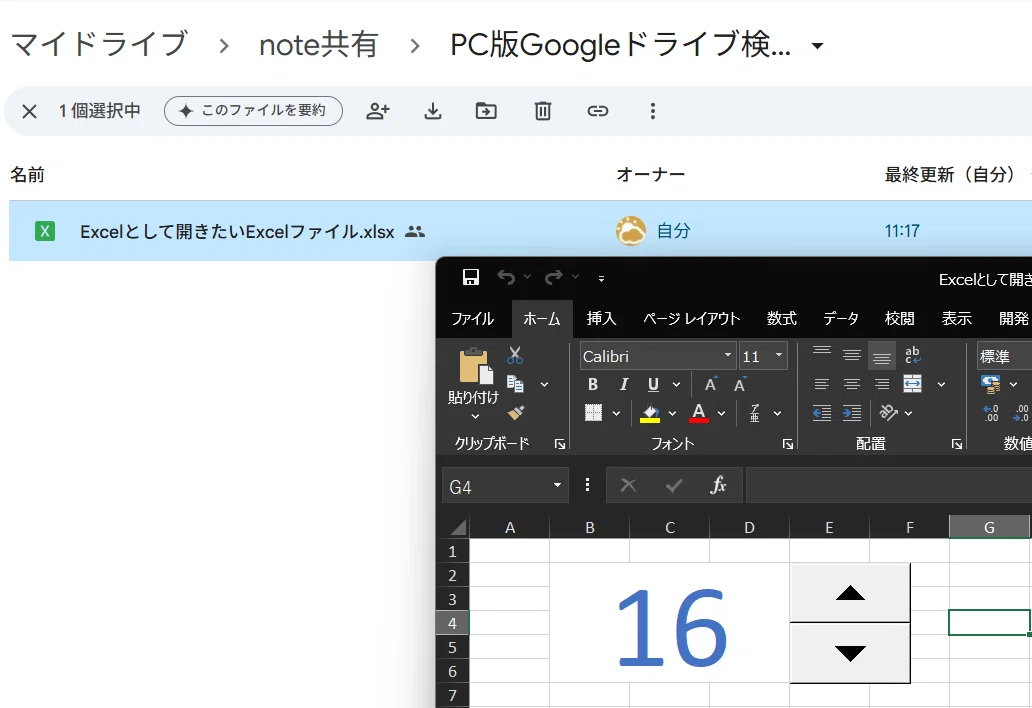The width and height of the screenshot is (1032, 708).
Task: Toggle italic formatting
Action: click(x=623, y=384)
